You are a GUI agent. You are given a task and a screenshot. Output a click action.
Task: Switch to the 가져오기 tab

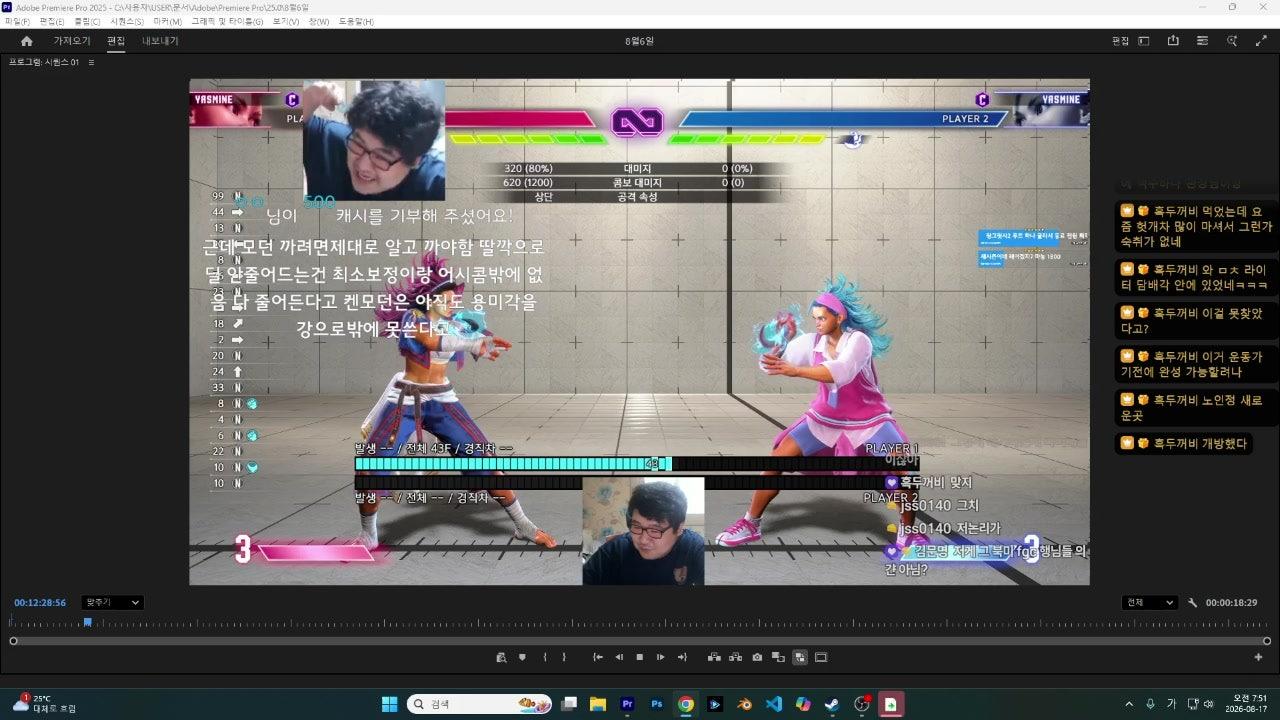click(72, 41)
